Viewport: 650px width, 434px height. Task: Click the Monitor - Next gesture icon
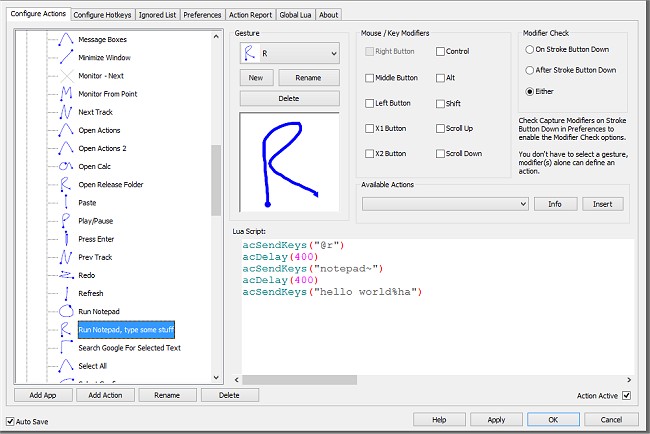65,76
